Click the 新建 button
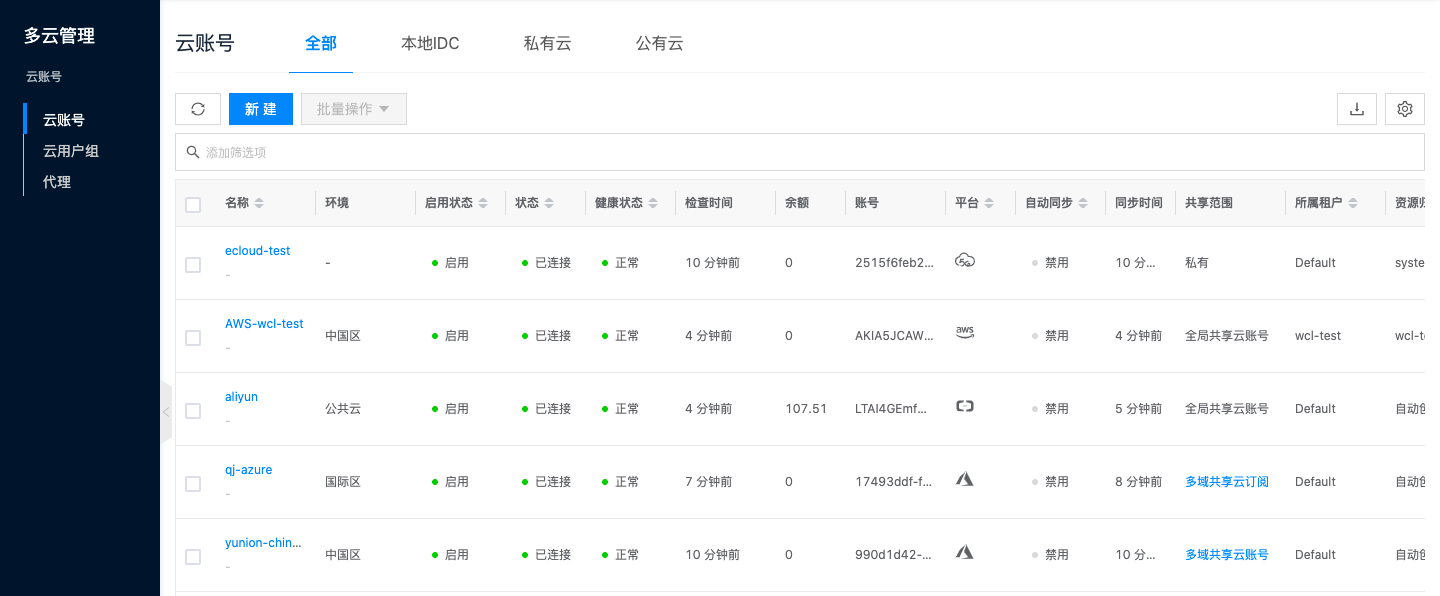 pos(260,109)
